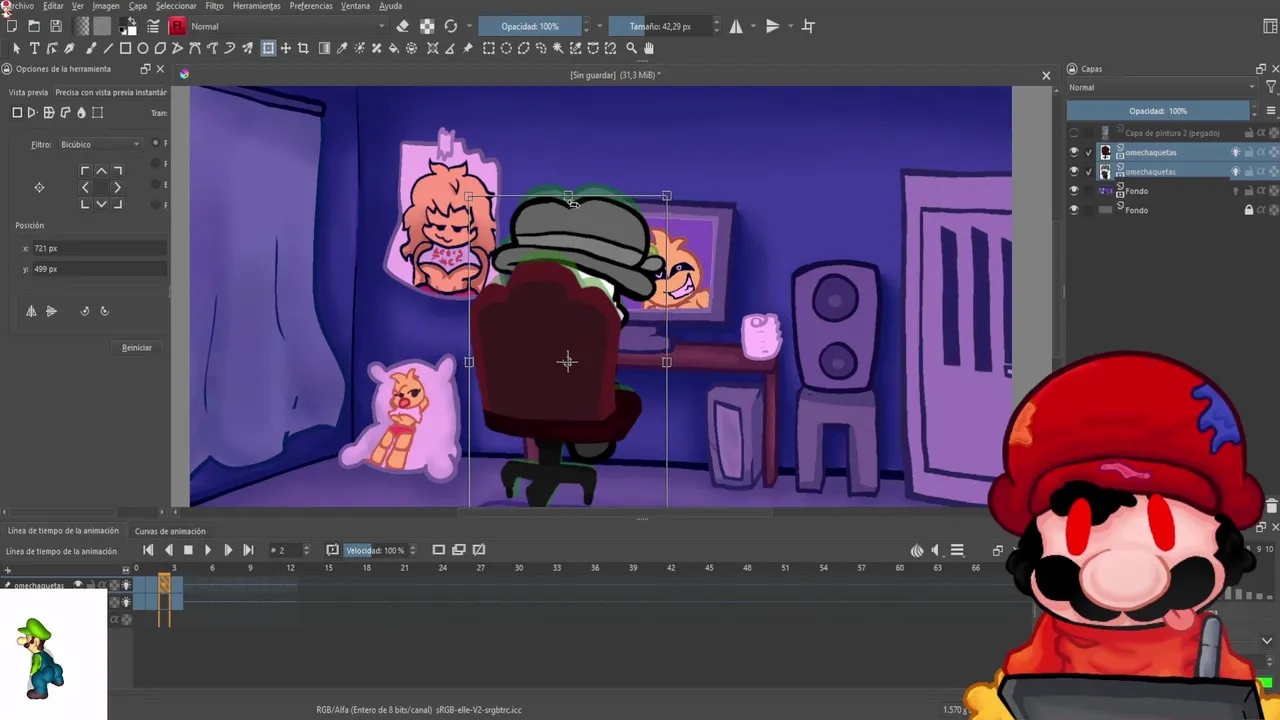This screenshot has width=1280, height=720.
Task: Uncheck the first omechaquetas layer checkbox
Action: tap(1089, 152)
